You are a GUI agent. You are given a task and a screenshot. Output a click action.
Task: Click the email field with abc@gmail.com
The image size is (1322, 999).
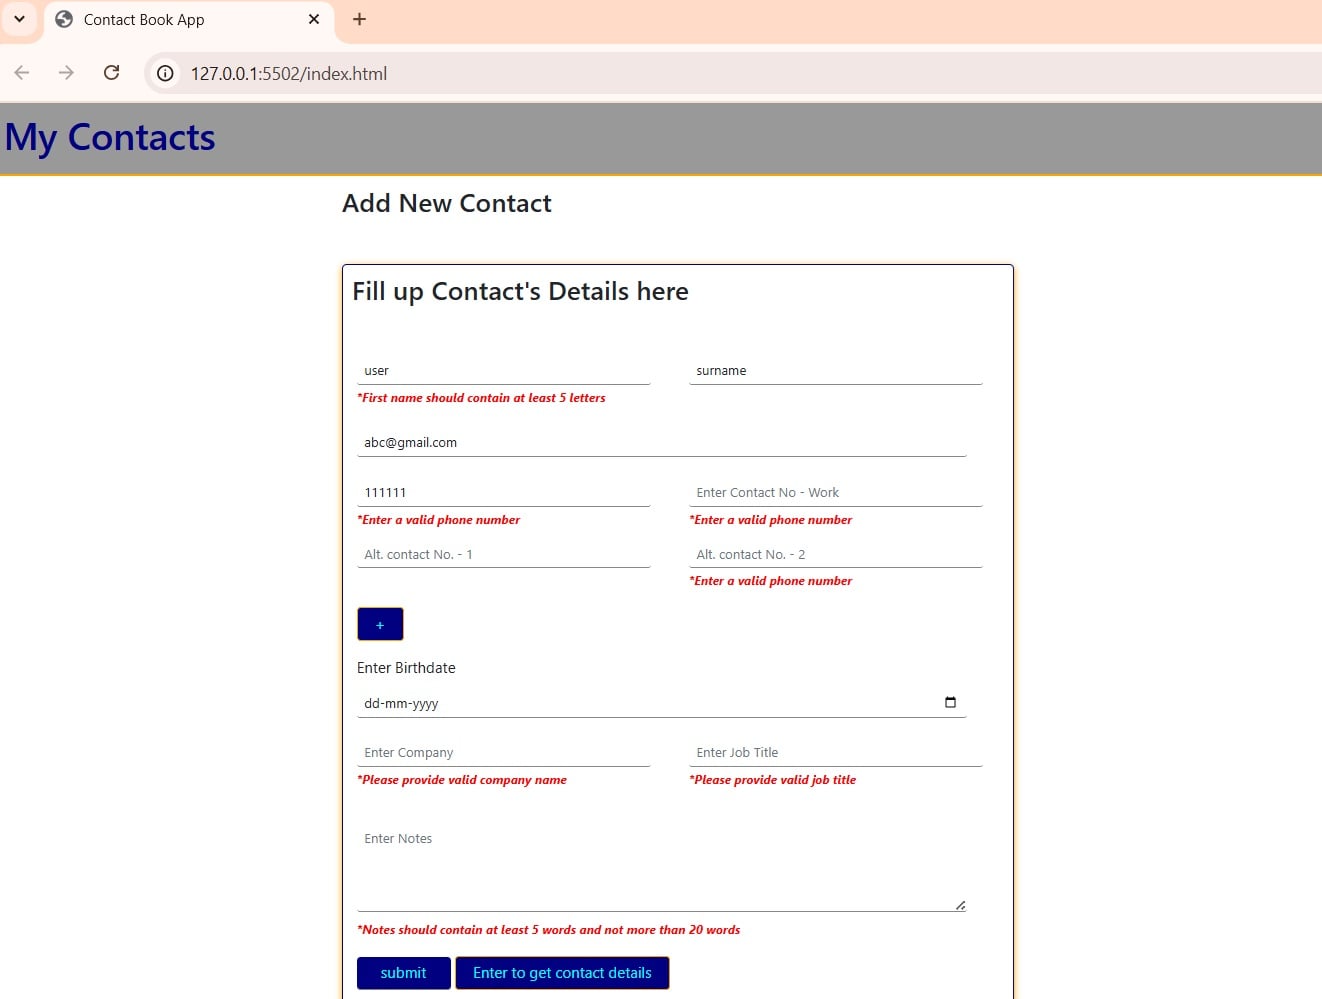point(661,443)
